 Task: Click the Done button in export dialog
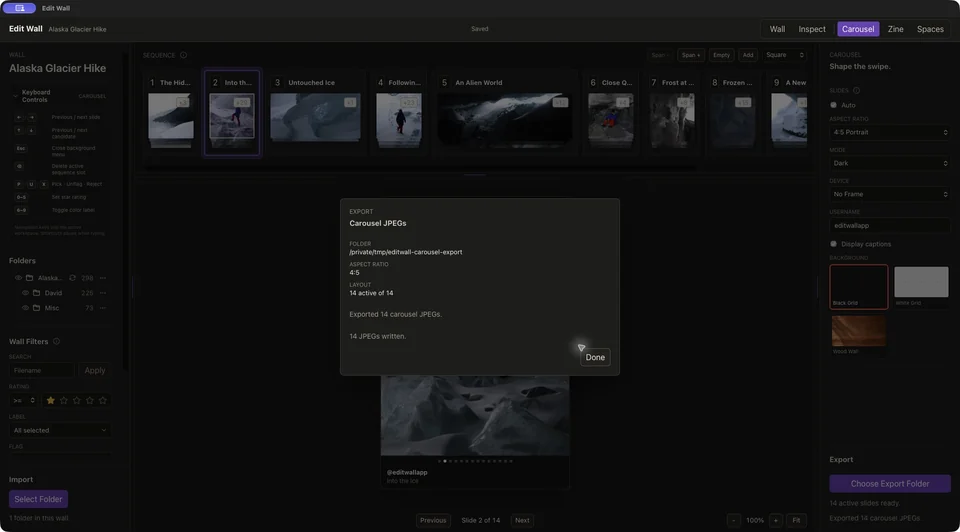594,358
